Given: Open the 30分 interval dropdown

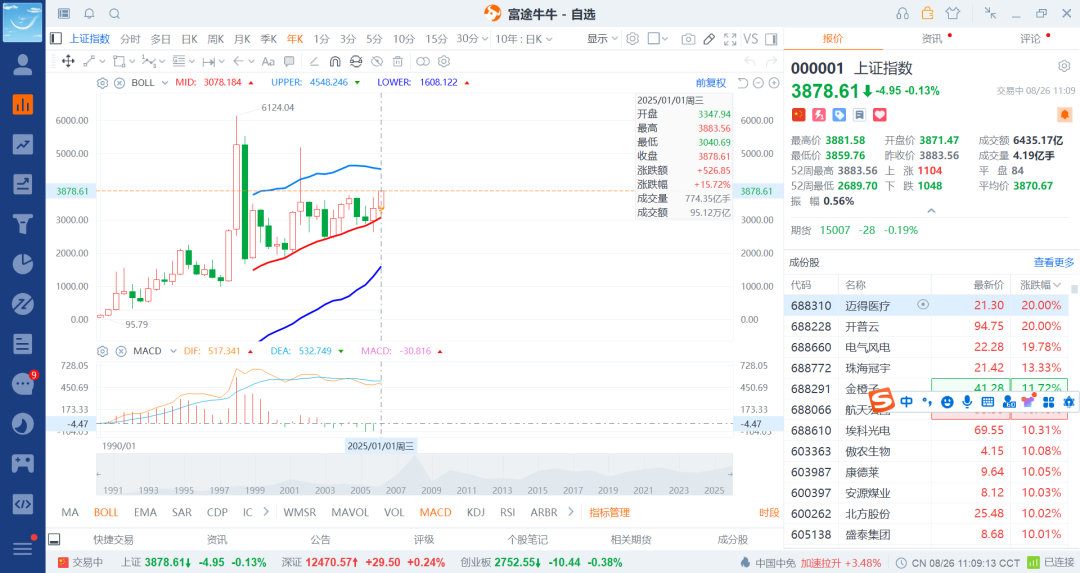Looking at the screenshot, I should [x=472, y=39].
